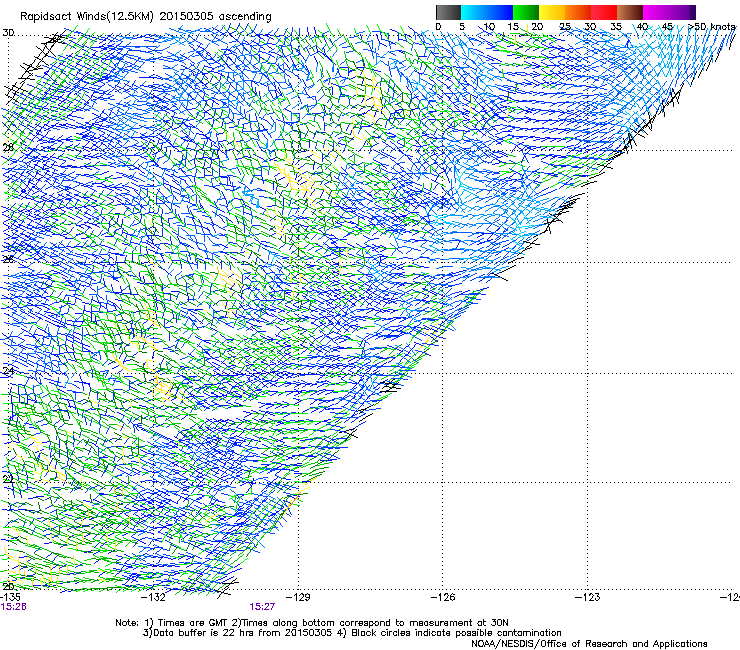The image size is (740, 650).
Task: Click the longitude label -123
Action: 588,597
